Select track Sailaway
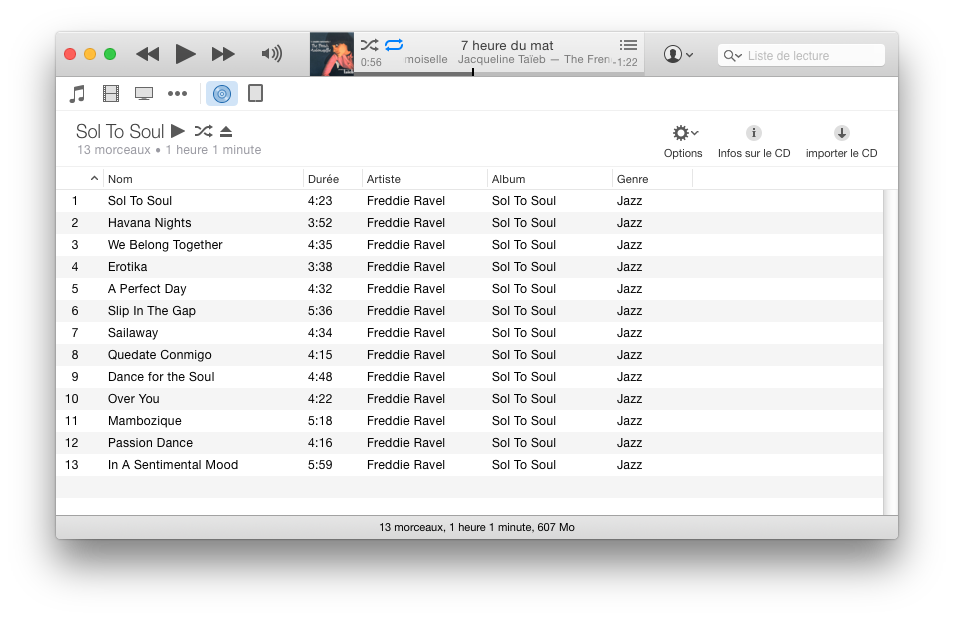This screenshot has width=954, height=619. [x=469, y=332]
